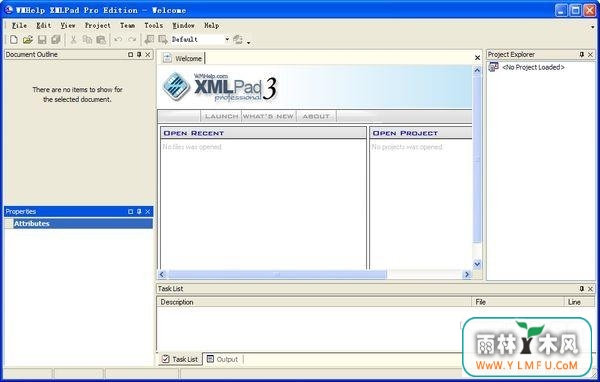Click the Welcome page vertical scrollbar thumb
This screenshot has width=600, height=382.
(x=477, y=159)
